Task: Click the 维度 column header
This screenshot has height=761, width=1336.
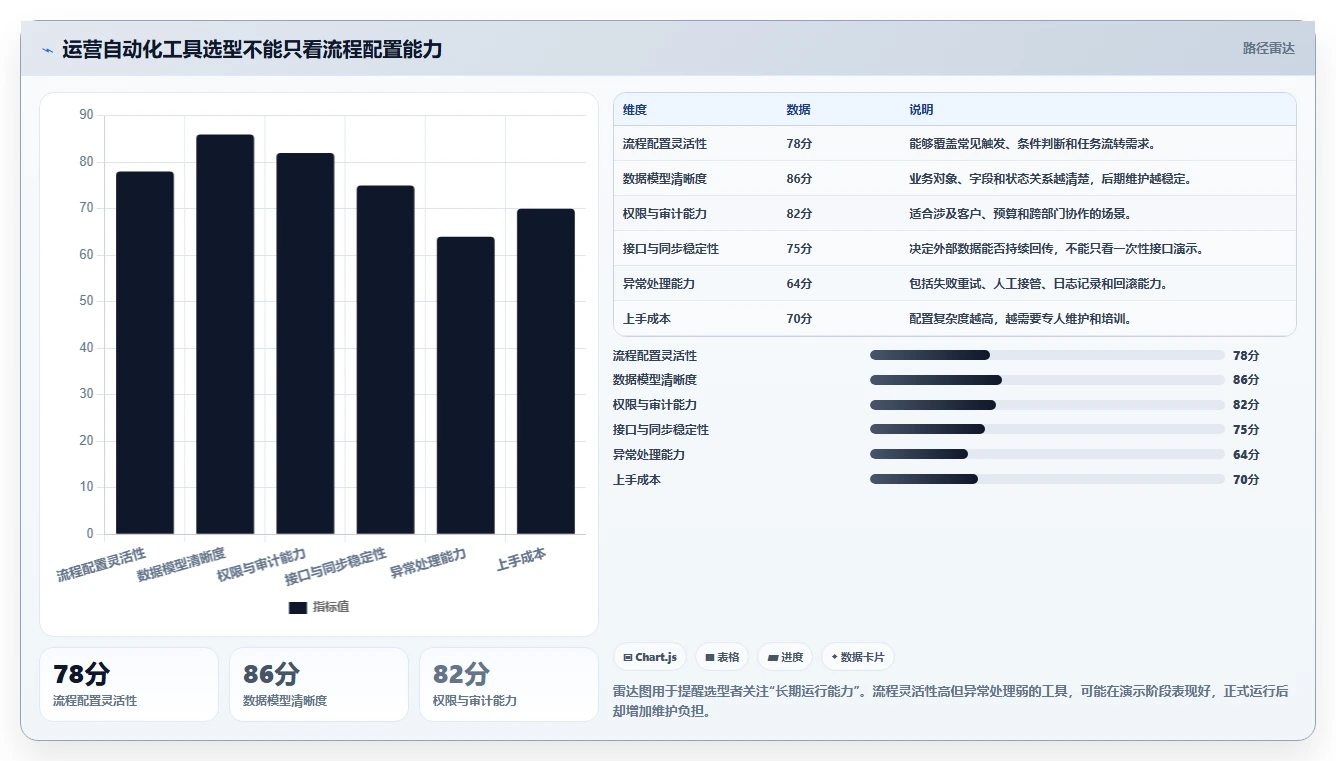Action: (x=635, y=110)
